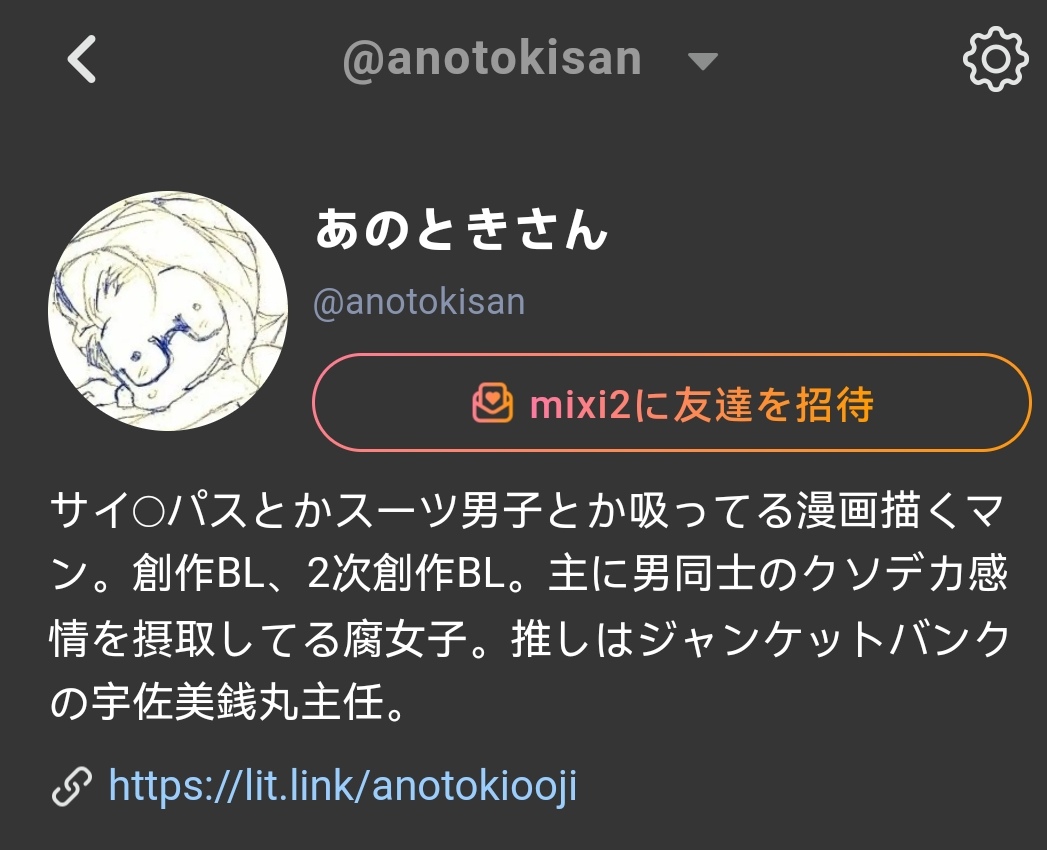
Task: Expand the account switcher triangle beside @anotokisan
Action: (702, 61)
